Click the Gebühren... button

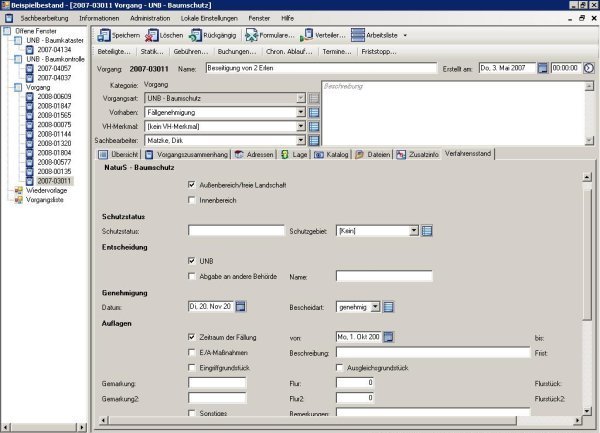tap(191, 51)
